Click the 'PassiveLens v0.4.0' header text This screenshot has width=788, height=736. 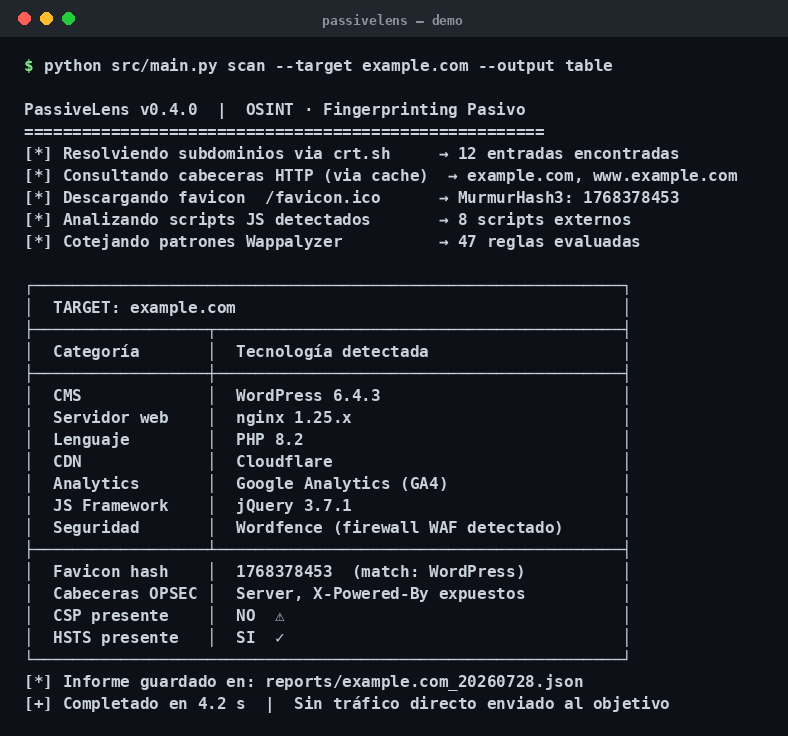coord(111,110)
